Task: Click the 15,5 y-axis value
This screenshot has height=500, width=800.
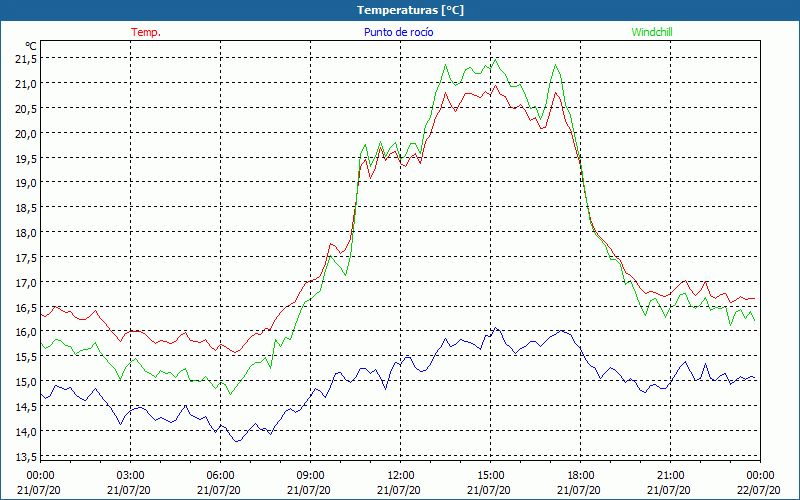Action: (26, 357)
